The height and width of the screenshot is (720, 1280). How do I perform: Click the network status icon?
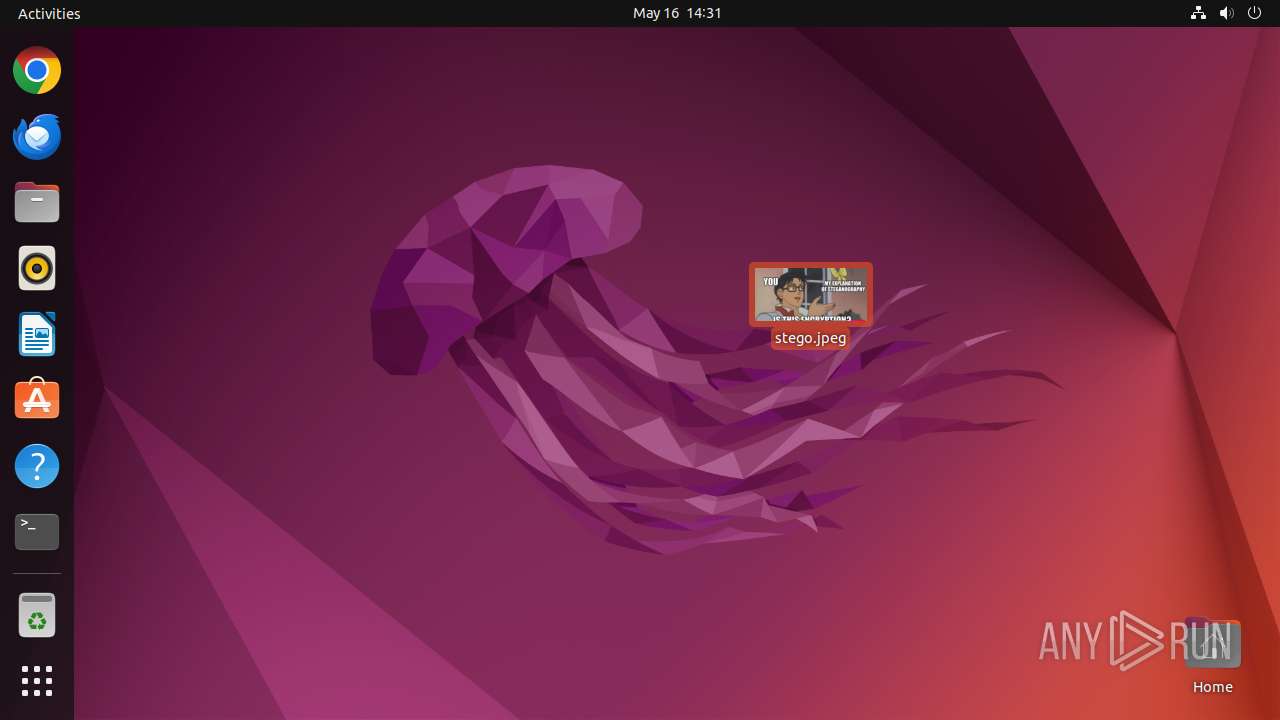click(x=1198, y=13)
